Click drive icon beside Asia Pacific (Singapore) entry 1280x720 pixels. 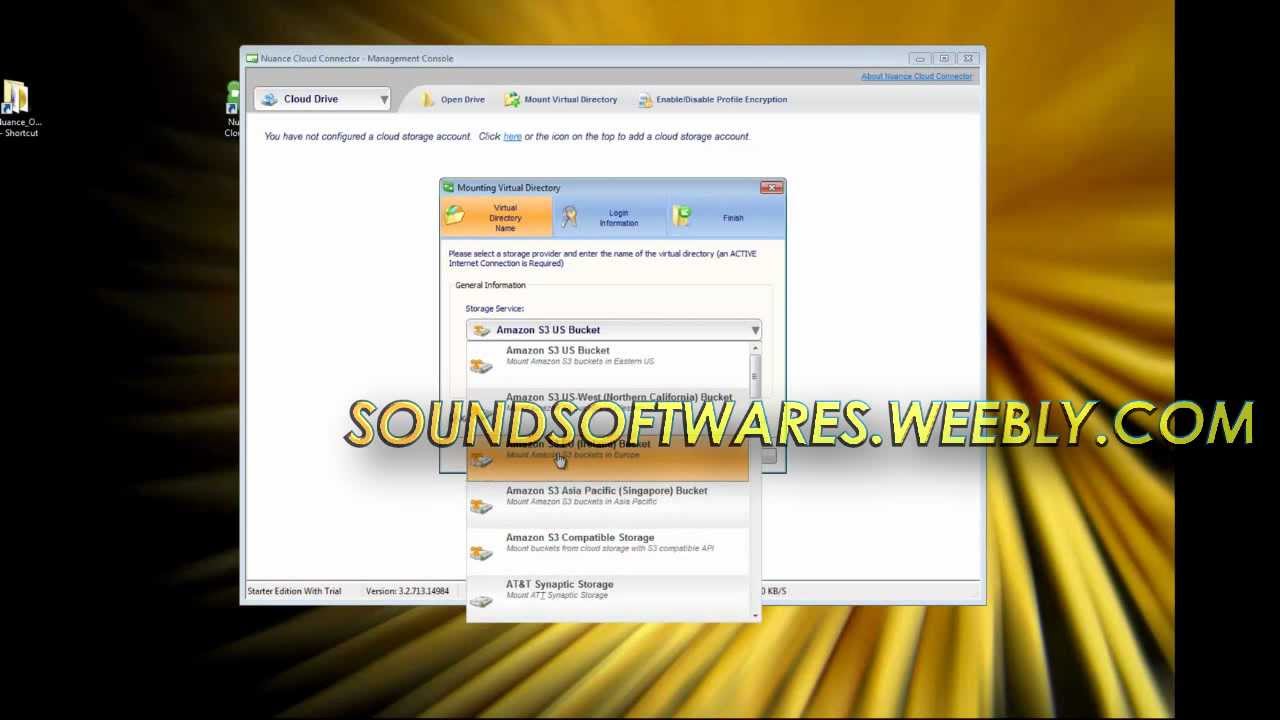(x=482, y=507)
